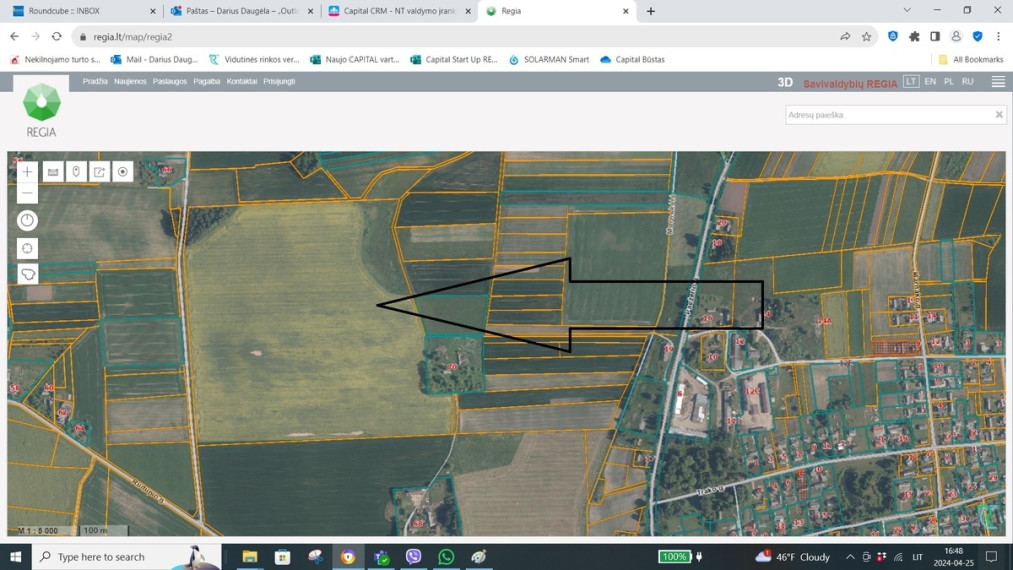Switch to the Roundcube :: INBOX tab
Image resolution: width=1013 pixels, height=570 pixels.
[83, 11]
